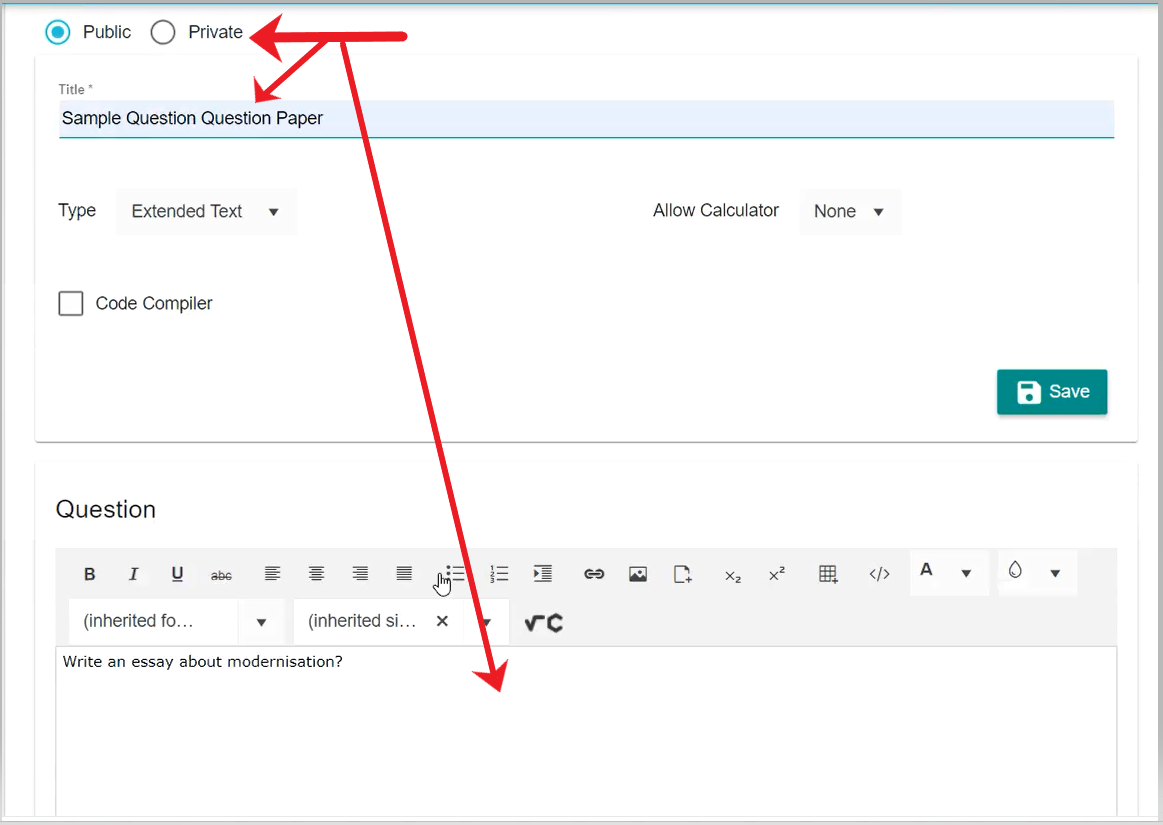Insert a numbered list

pyautogui.click(x=499, y=574)
